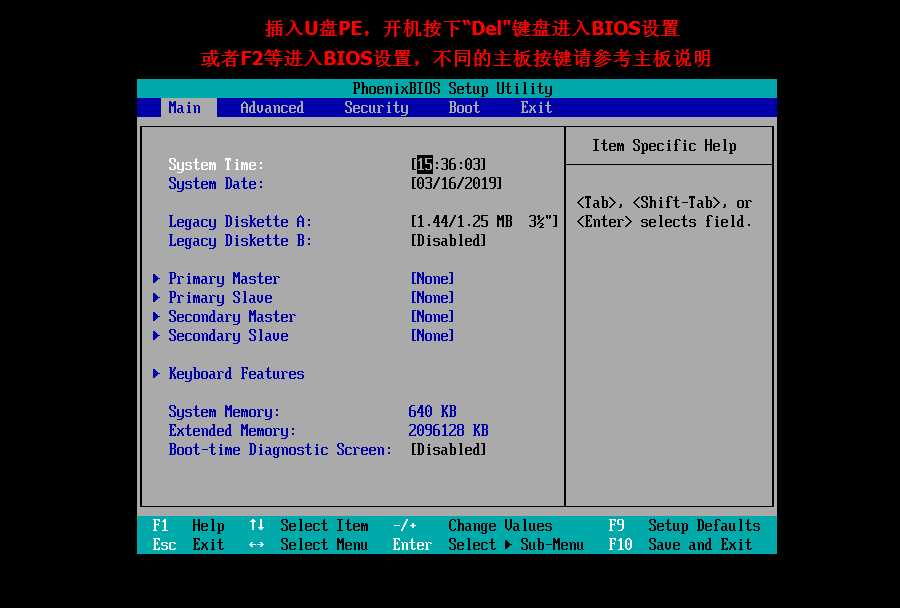Click the PhoenixBIOS Setup Utility title
Viewport: 900px width, 608px height.
pyautogui.click(x=452, y=88)
